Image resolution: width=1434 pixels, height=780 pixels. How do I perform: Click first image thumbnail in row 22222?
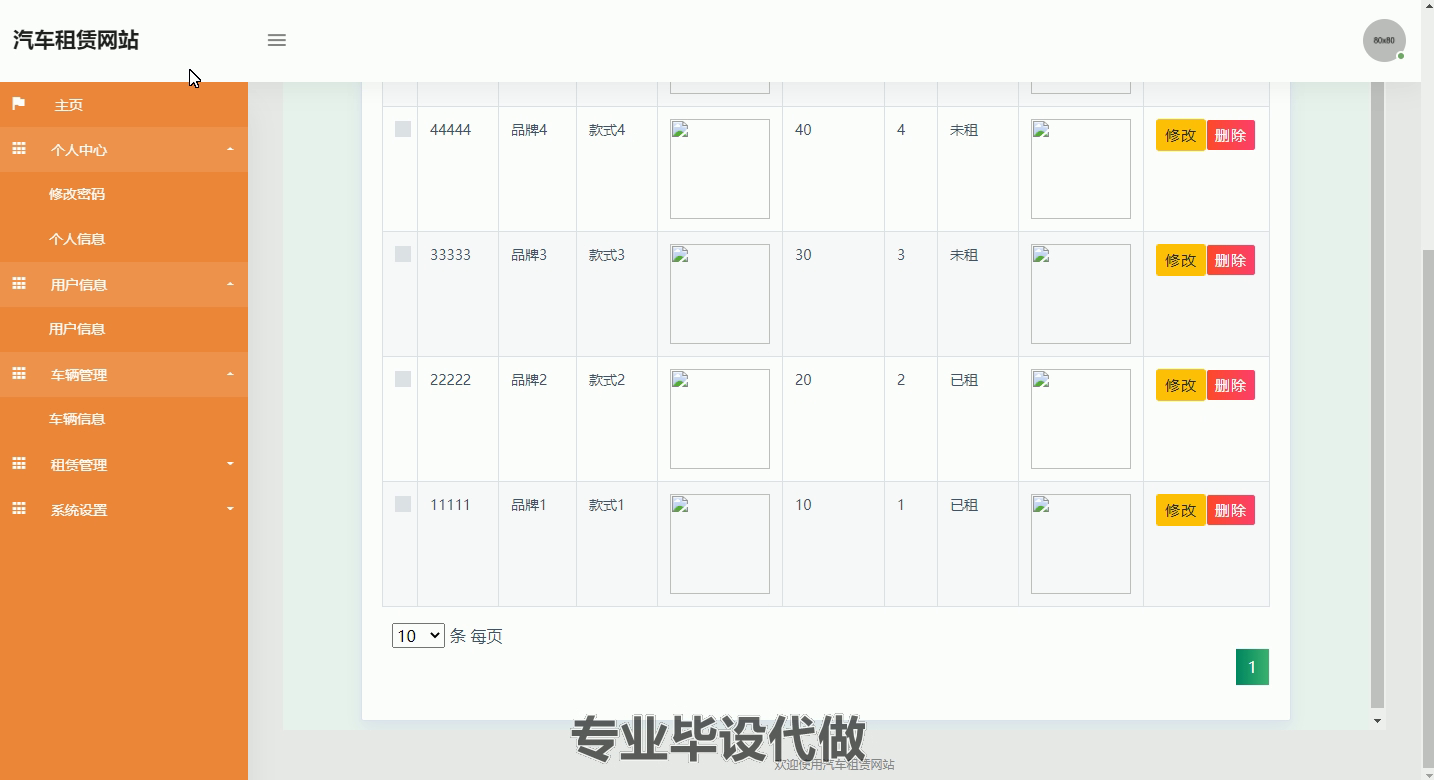pyautogui.click(x=720, y=419)
